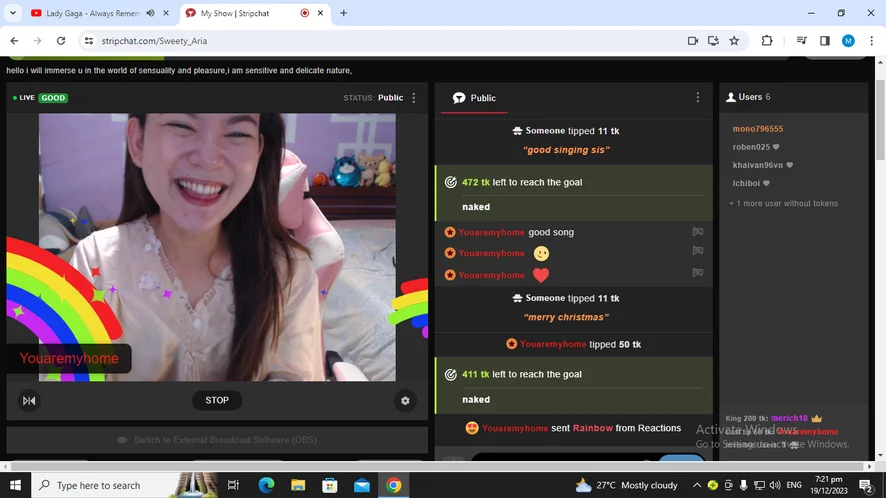The width and height of the screenshot is (886, 498).
Task: Click the stream settings gear icon
Action: click(x=405, y=401)
